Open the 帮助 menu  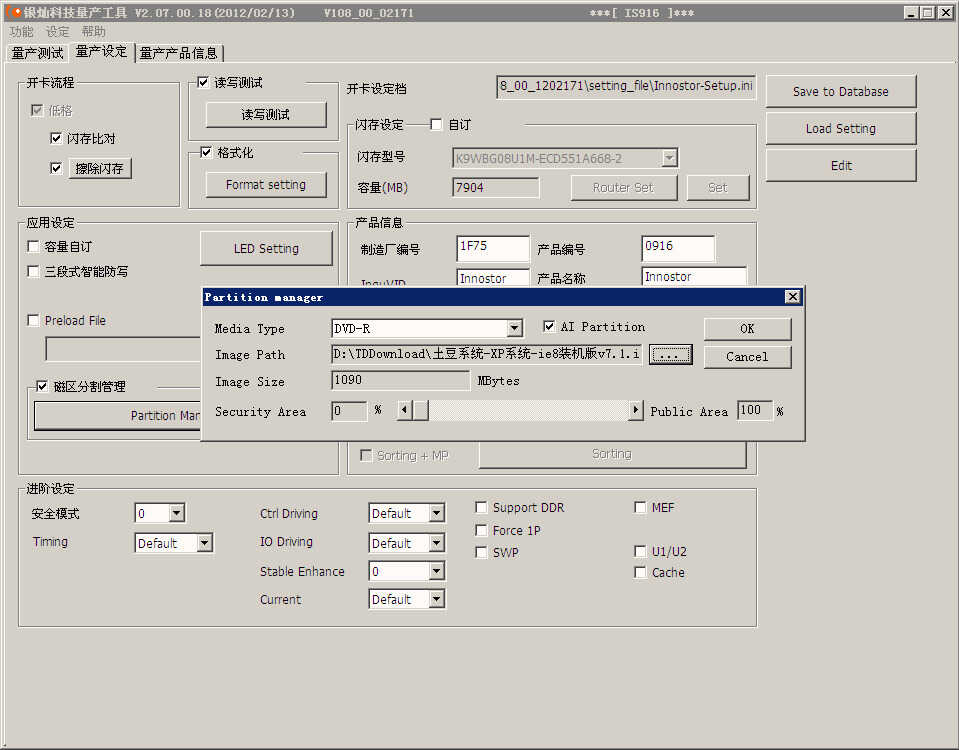coord(93,32)
